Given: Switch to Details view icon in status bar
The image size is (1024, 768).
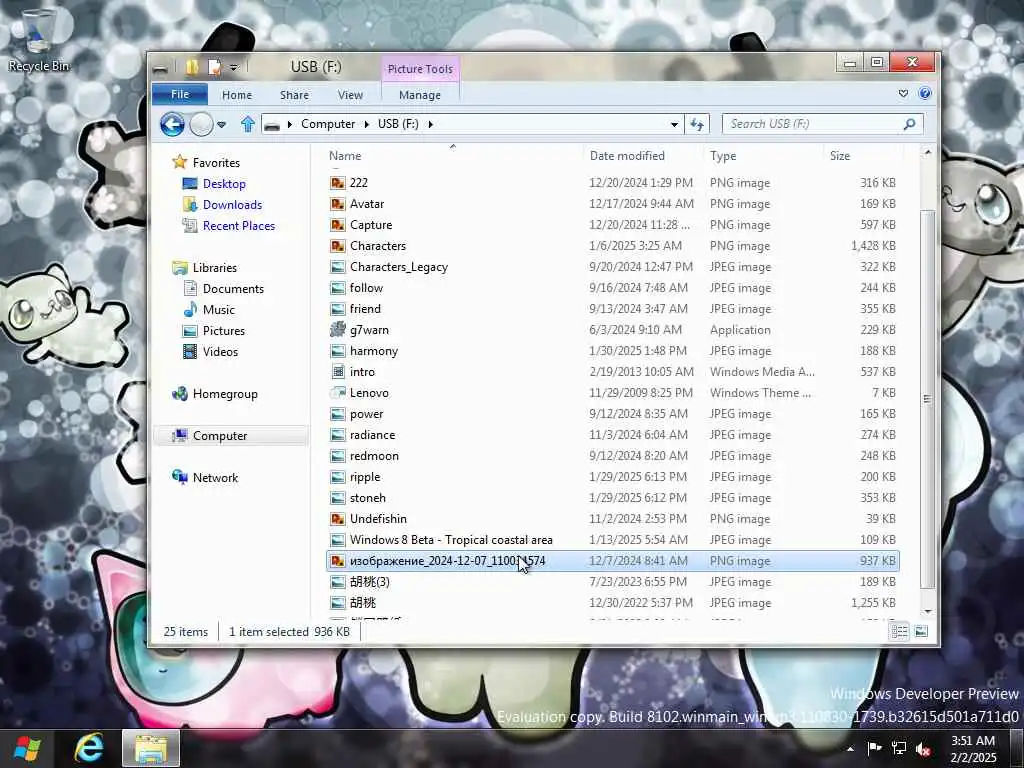Looking at the screenshot, I should (899, 631).
